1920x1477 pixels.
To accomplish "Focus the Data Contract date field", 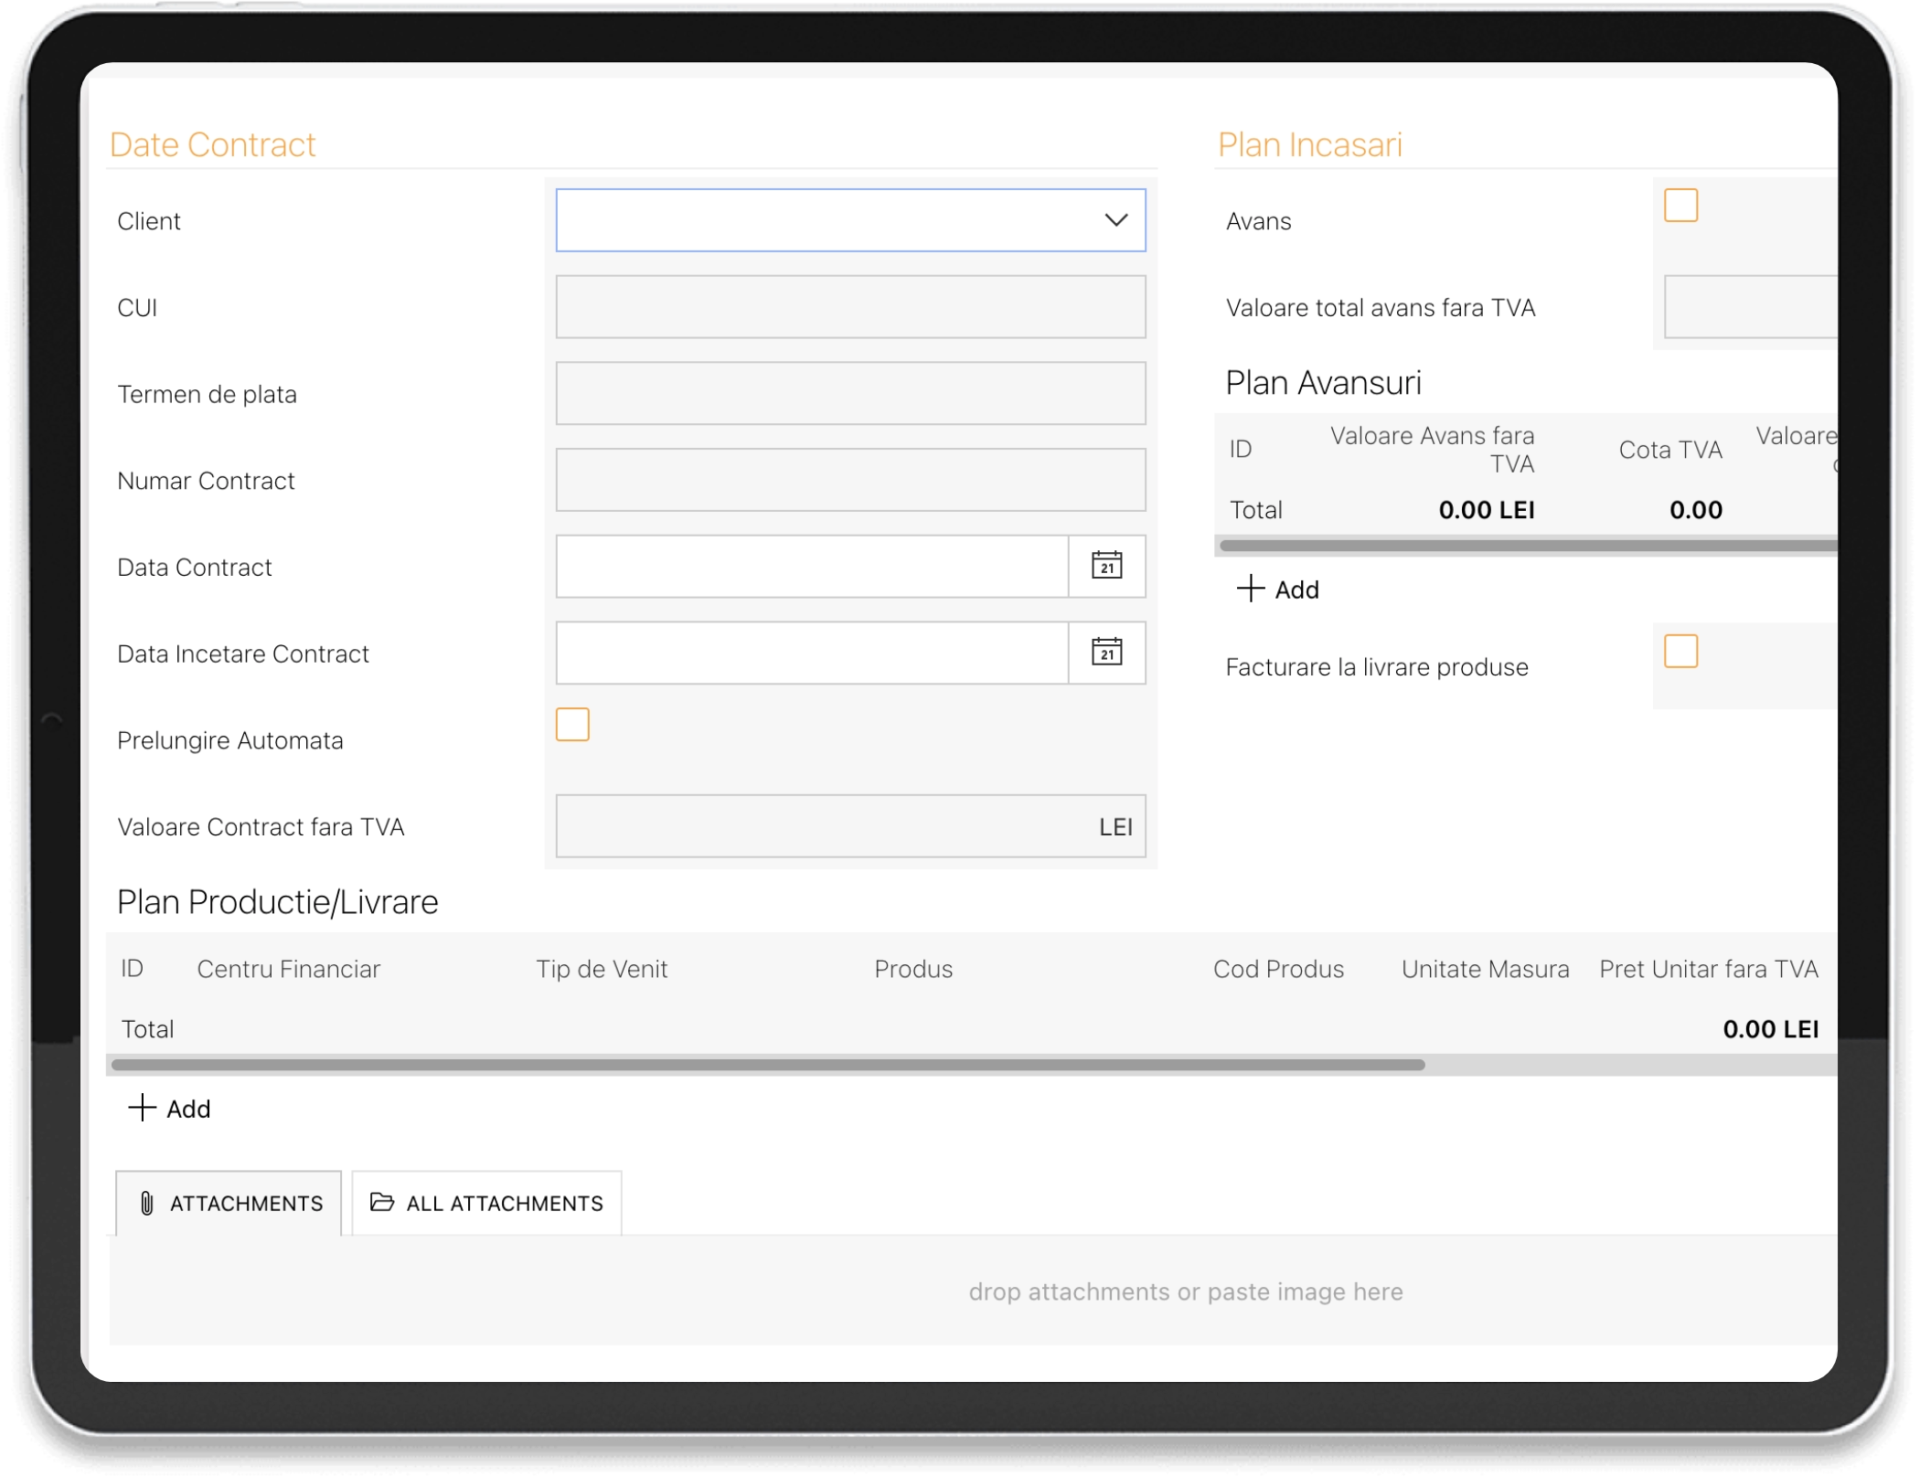I will tap(811, 566).
